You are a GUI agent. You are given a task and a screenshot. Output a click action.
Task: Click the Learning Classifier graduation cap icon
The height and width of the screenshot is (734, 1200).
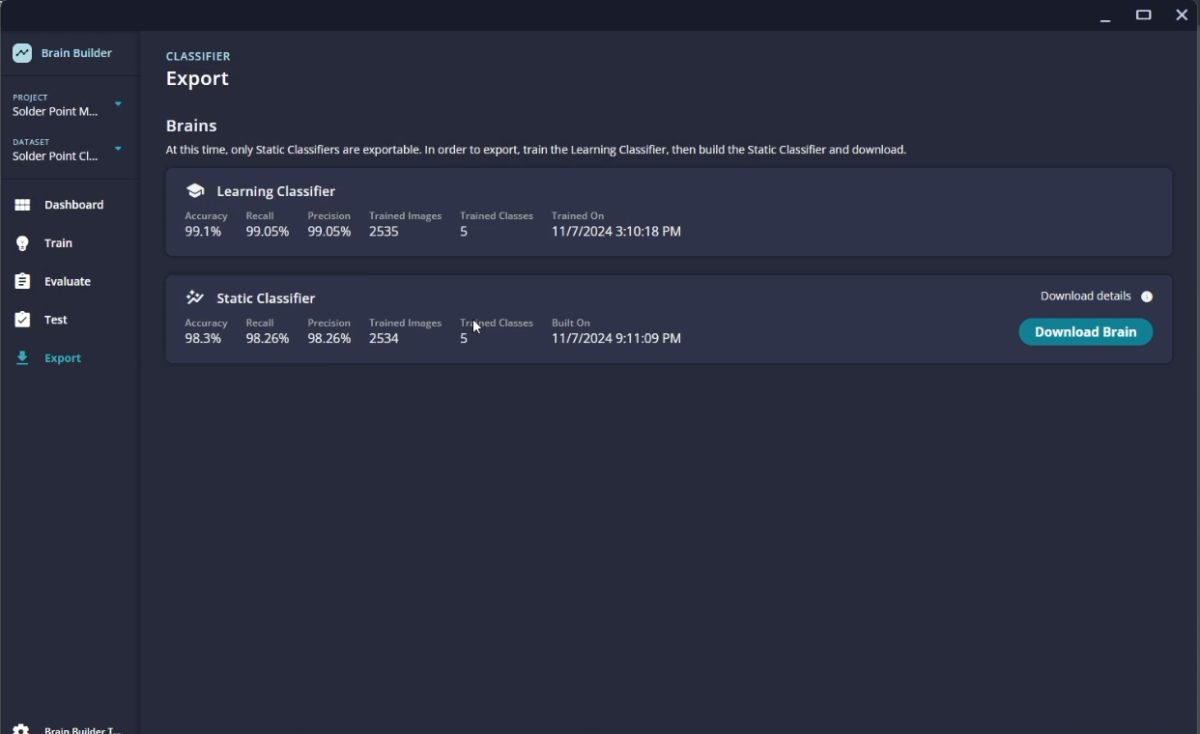[195, 190]
